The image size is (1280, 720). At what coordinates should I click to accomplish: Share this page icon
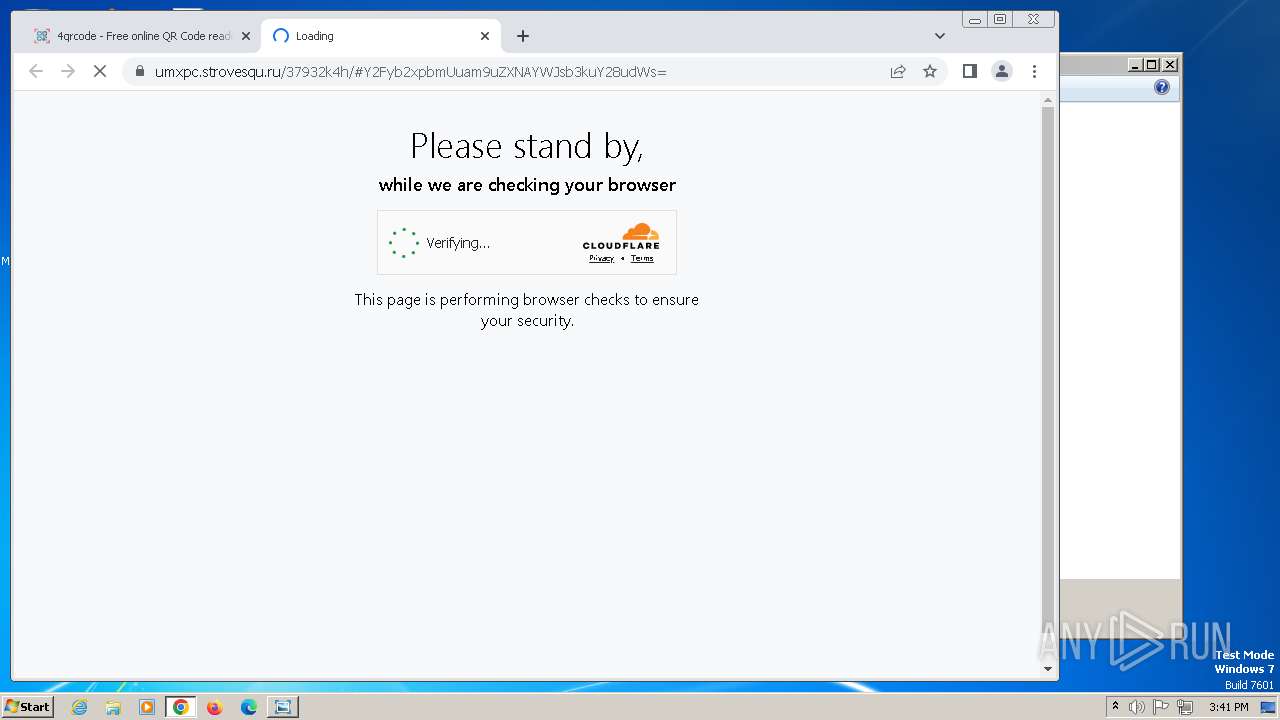pyautogui.click(x=898, y=71)
